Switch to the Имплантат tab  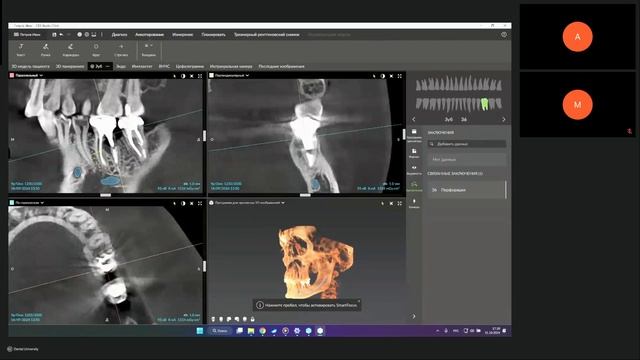pos(142,66)
